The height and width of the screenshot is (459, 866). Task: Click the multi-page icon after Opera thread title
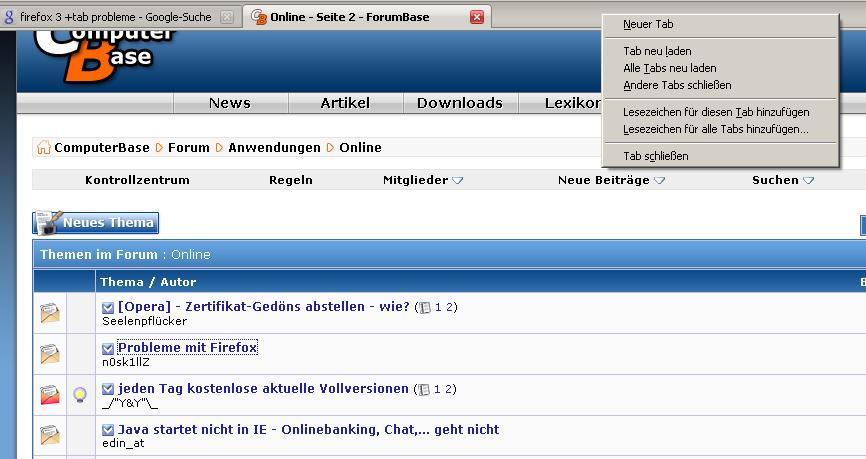click(424, 308)
